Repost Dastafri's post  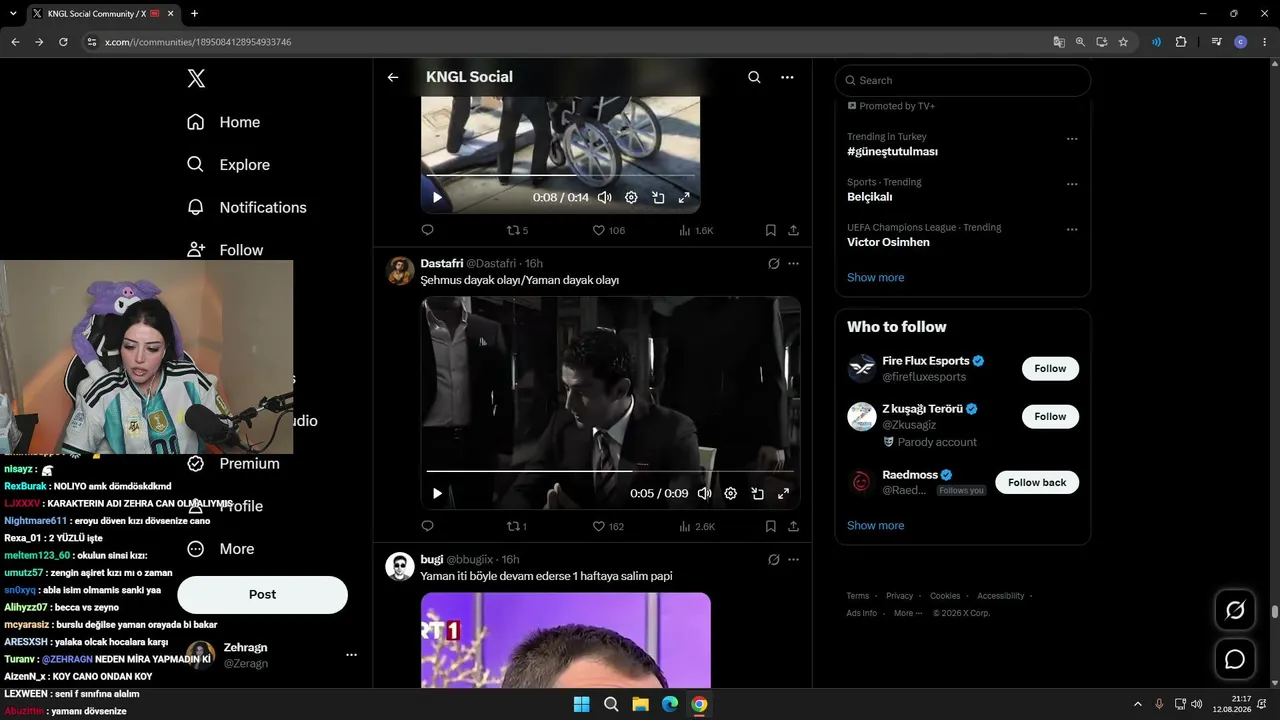point(517,526)
